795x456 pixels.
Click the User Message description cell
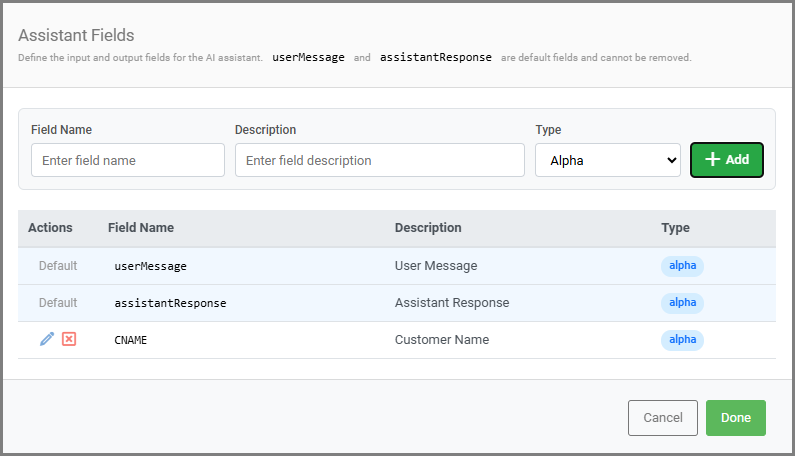pyautogui.click(x=436, y=265)
